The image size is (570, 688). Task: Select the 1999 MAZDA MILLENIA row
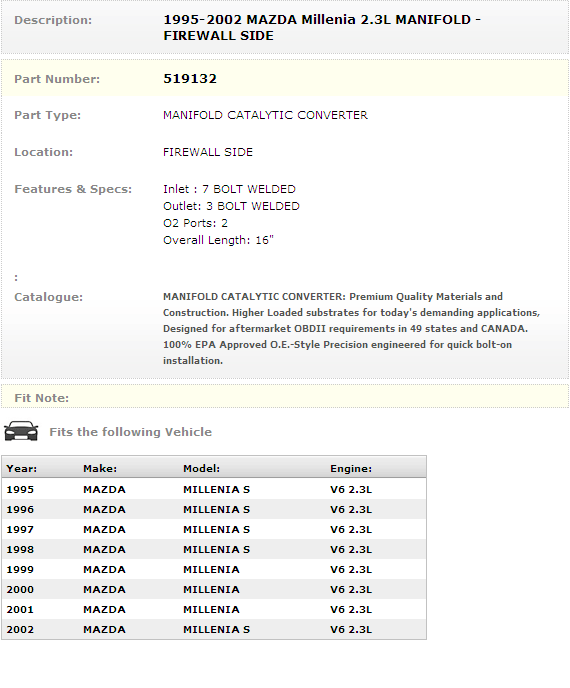[x=214, y=570]
